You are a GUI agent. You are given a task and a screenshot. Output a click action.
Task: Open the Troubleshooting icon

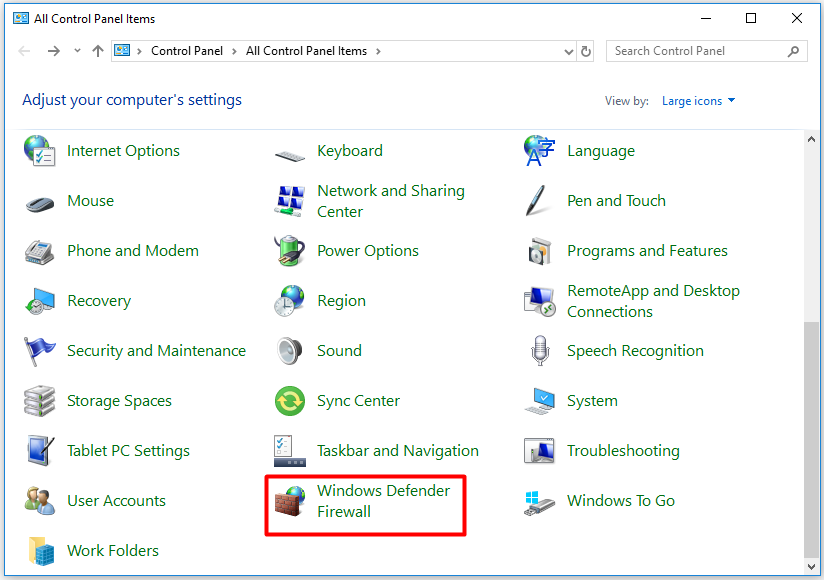[x=540, y=451]
